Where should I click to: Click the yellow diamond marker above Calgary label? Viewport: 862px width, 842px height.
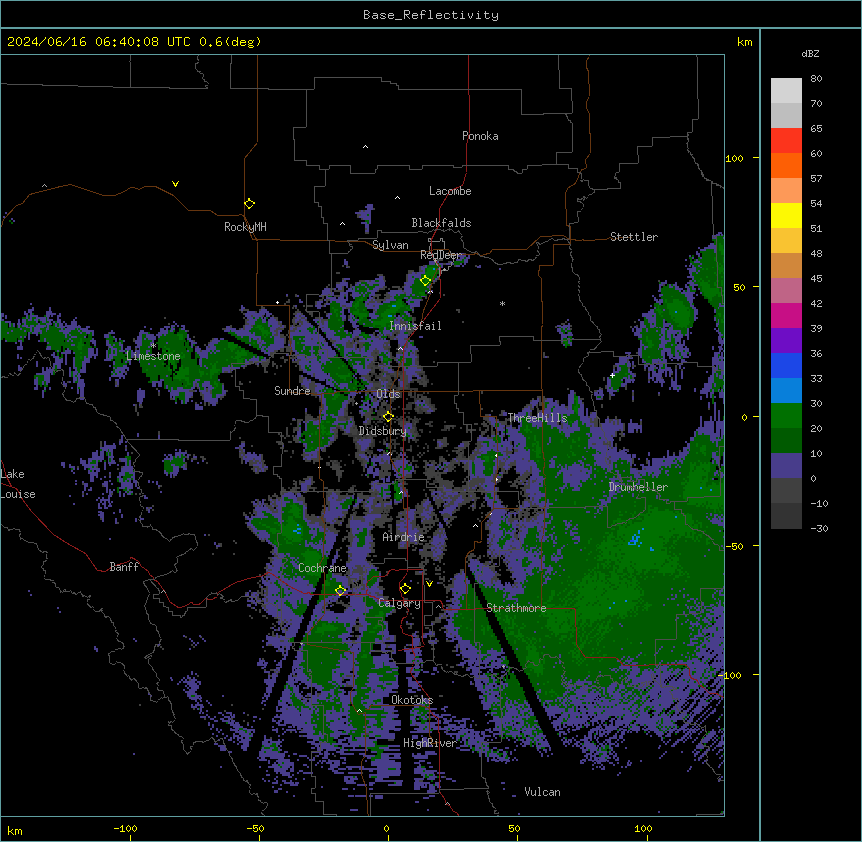click(x=405, y=589)
